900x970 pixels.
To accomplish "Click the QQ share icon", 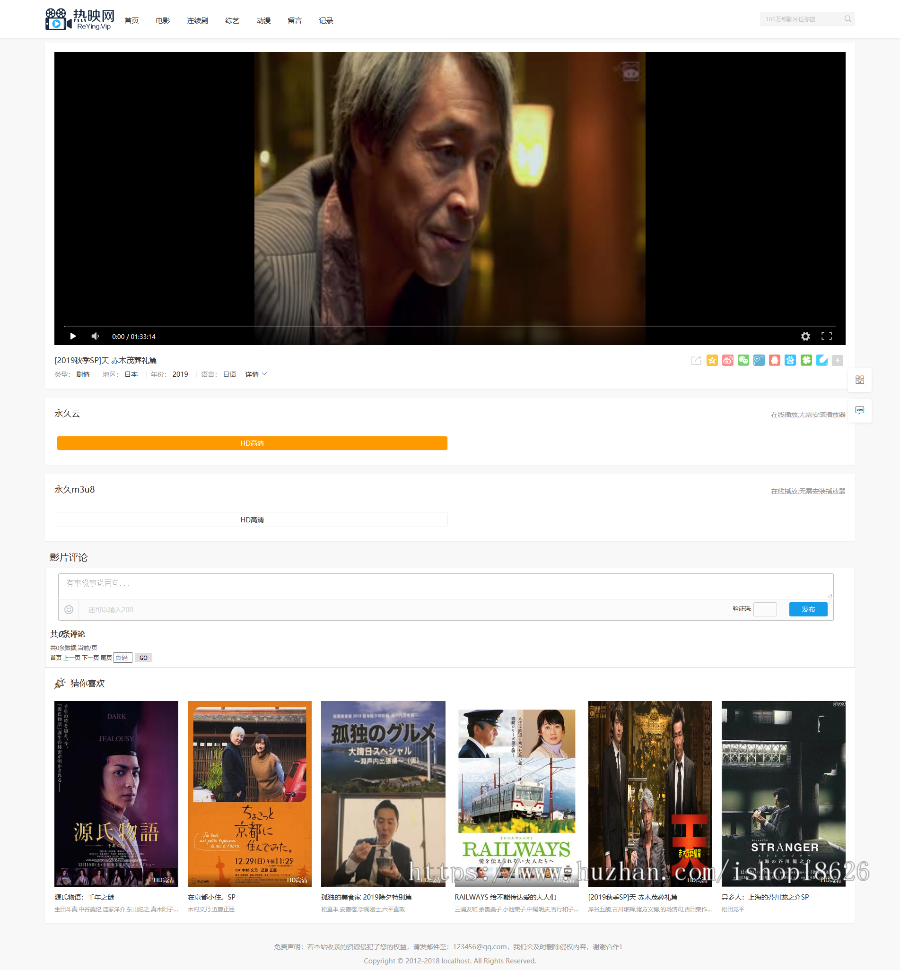I will (775, 360).
